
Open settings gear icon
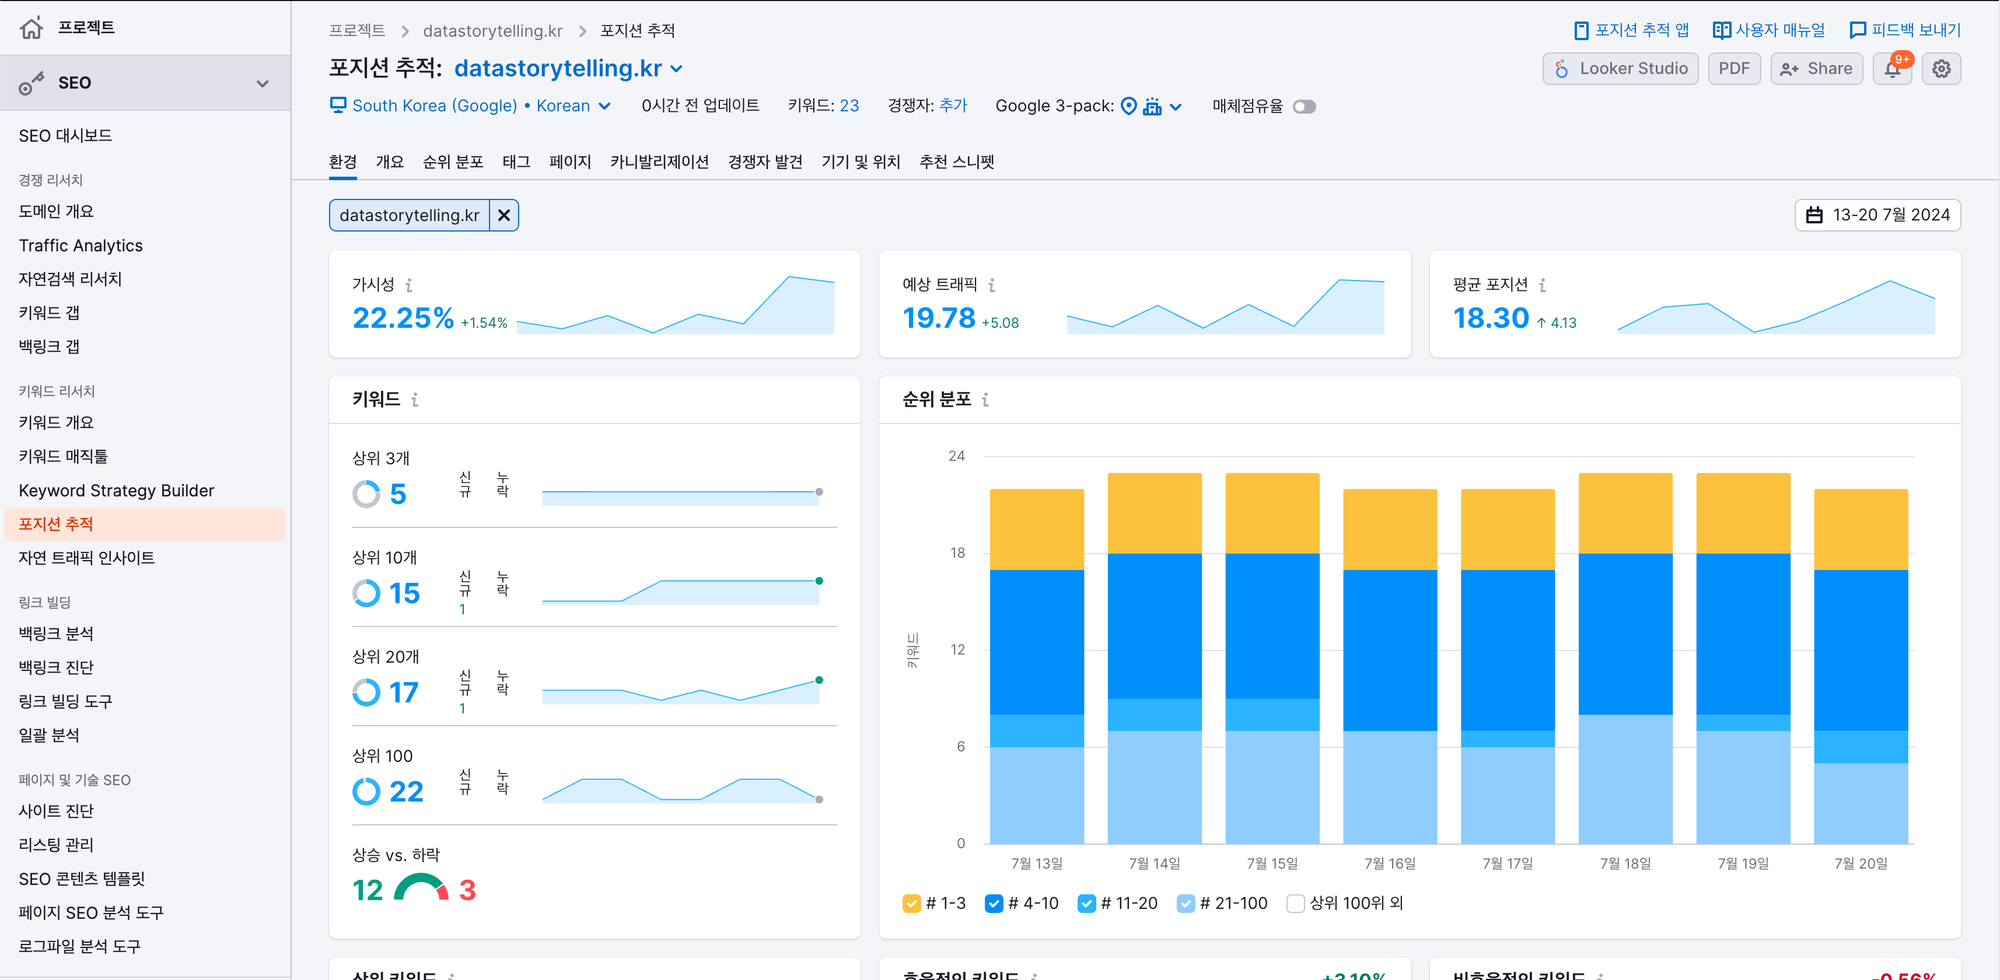(1942, 69)
